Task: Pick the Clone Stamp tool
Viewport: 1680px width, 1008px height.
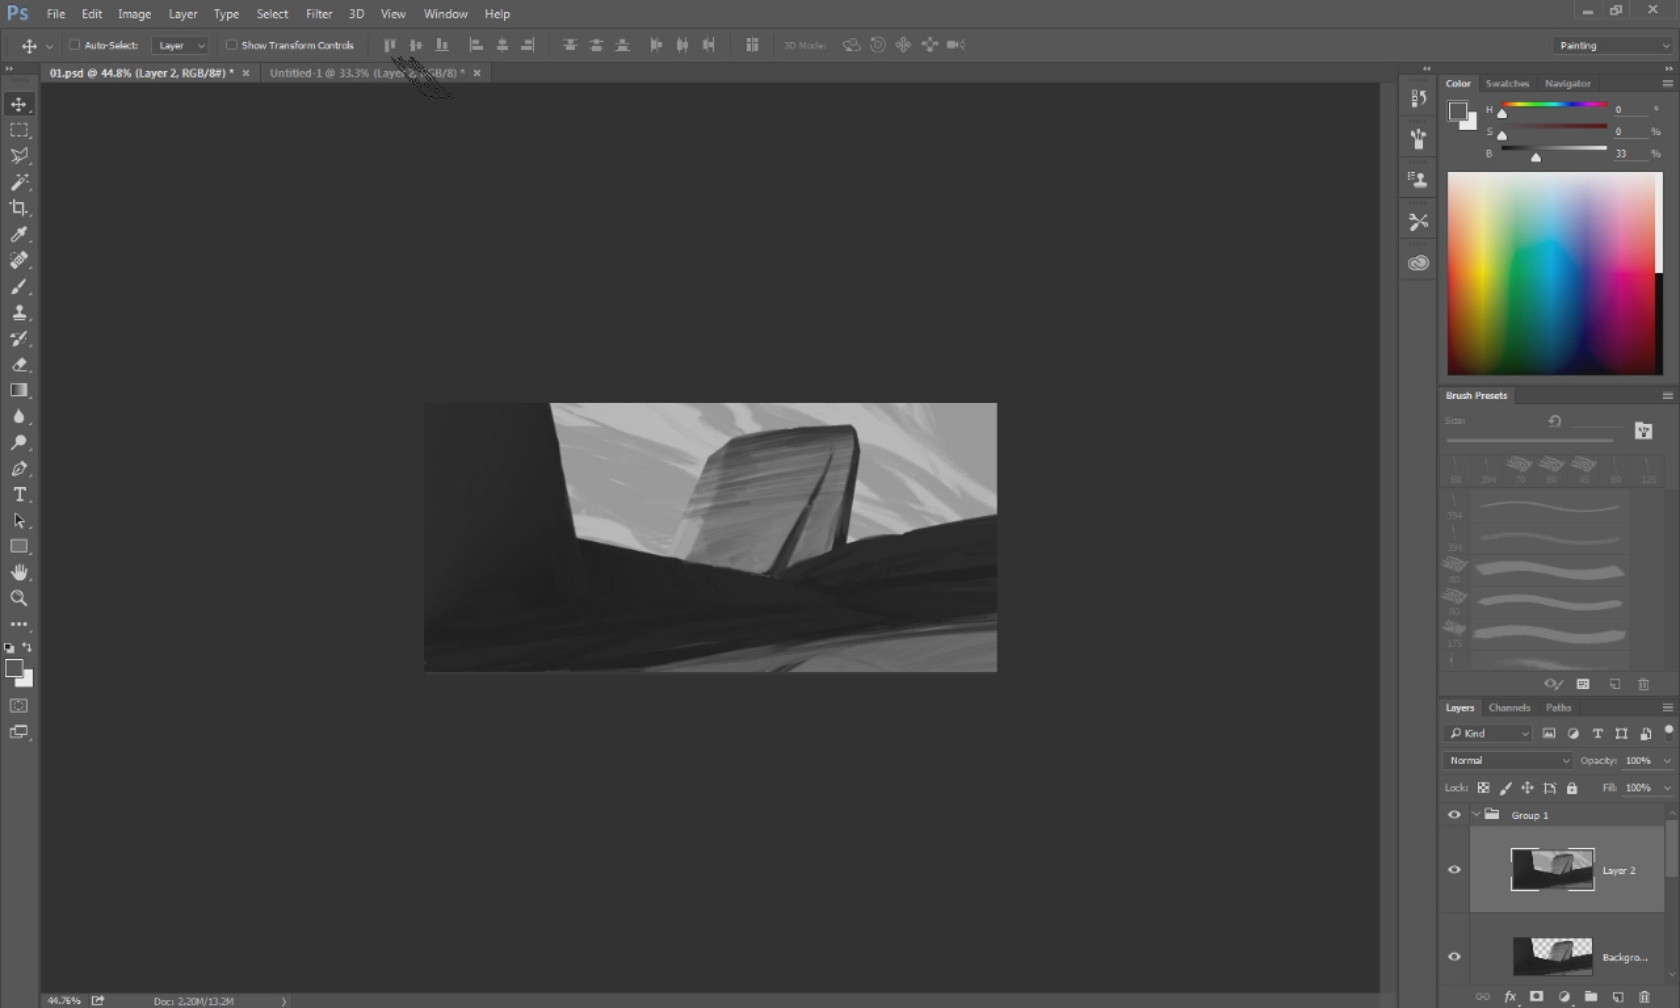Action: [19, 312]
